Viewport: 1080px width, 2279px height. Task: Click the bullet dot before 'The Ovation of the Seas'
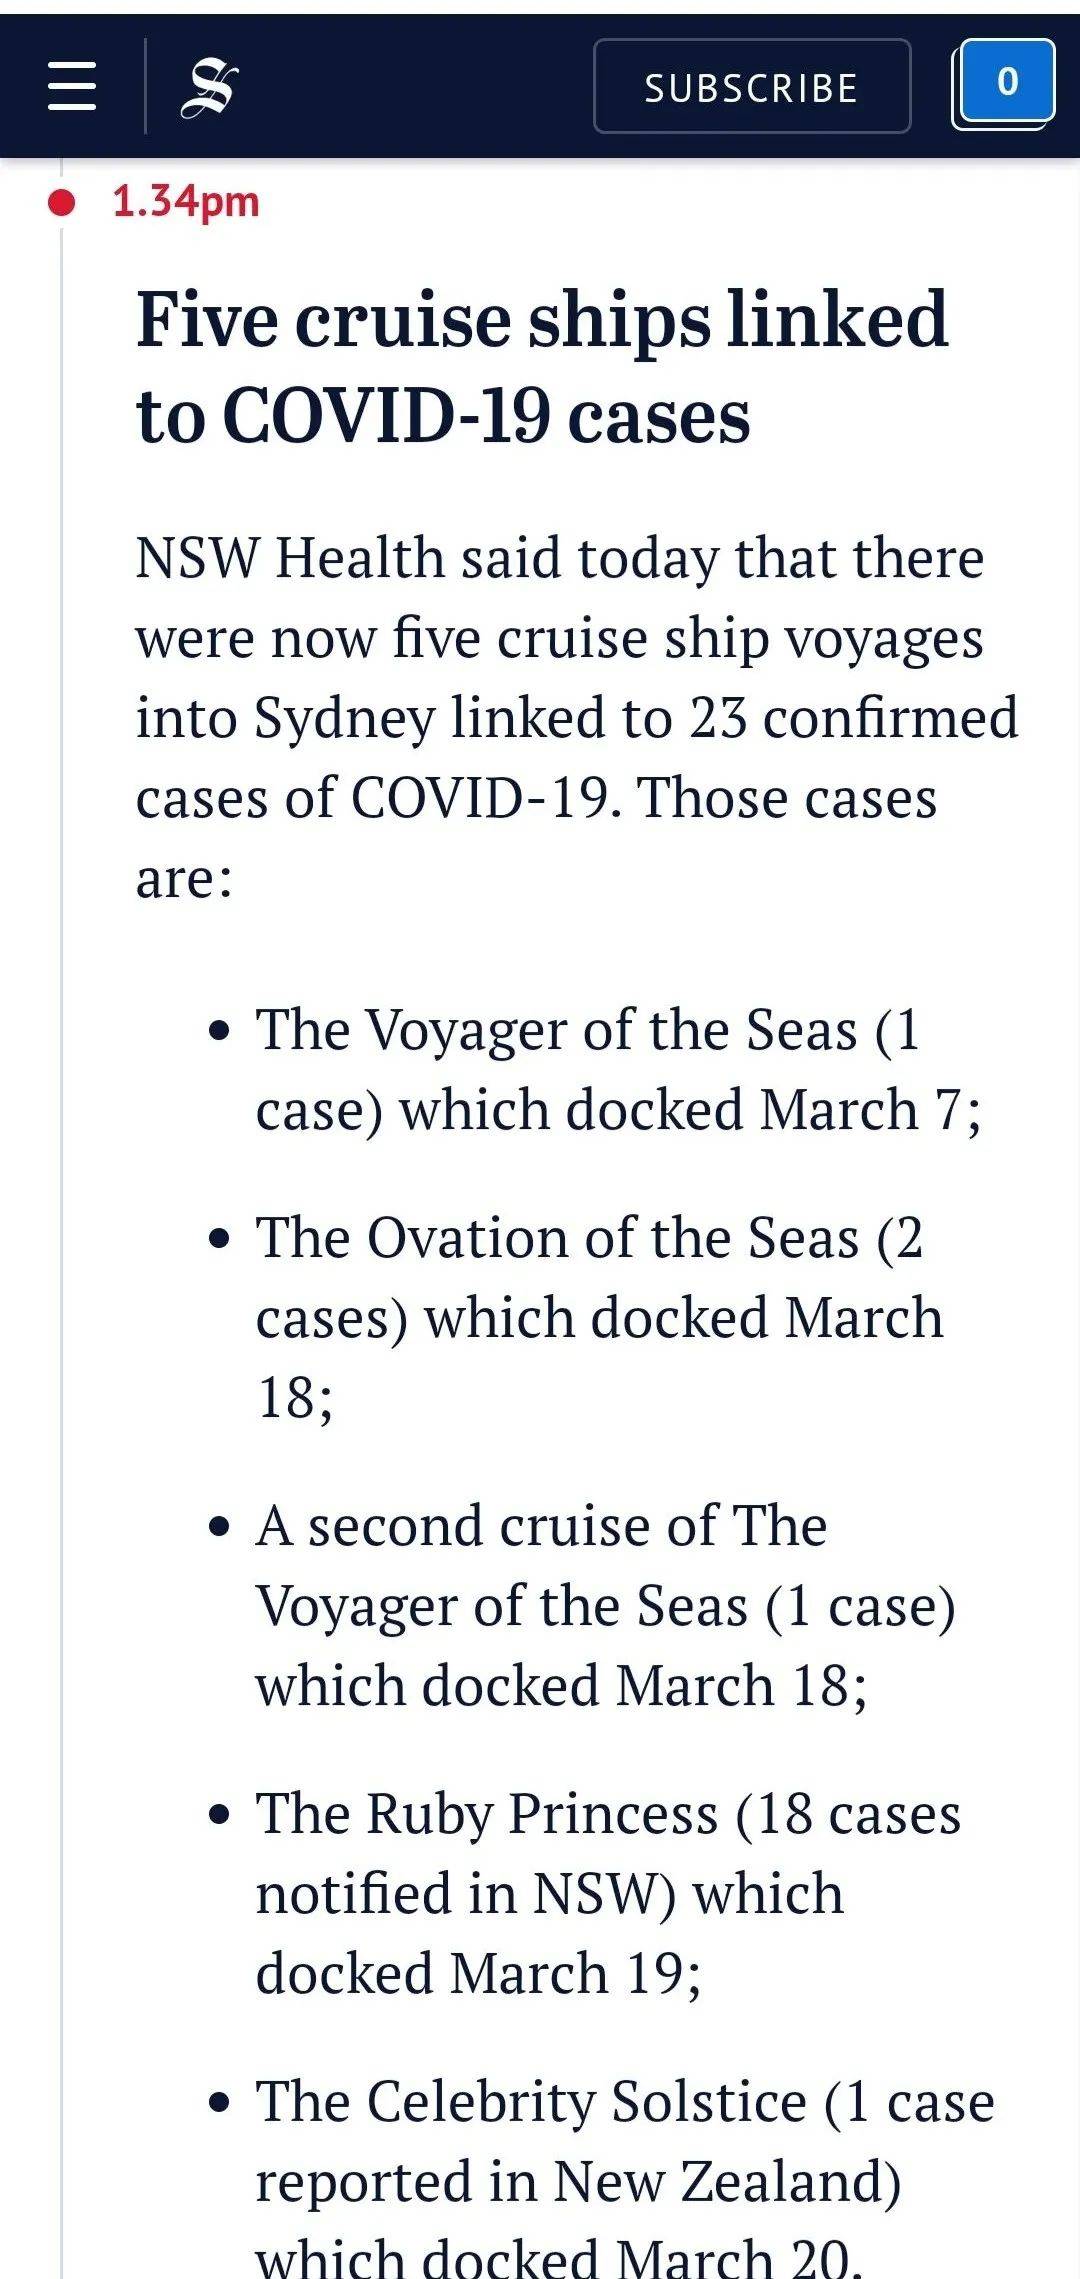(220, 1239)
